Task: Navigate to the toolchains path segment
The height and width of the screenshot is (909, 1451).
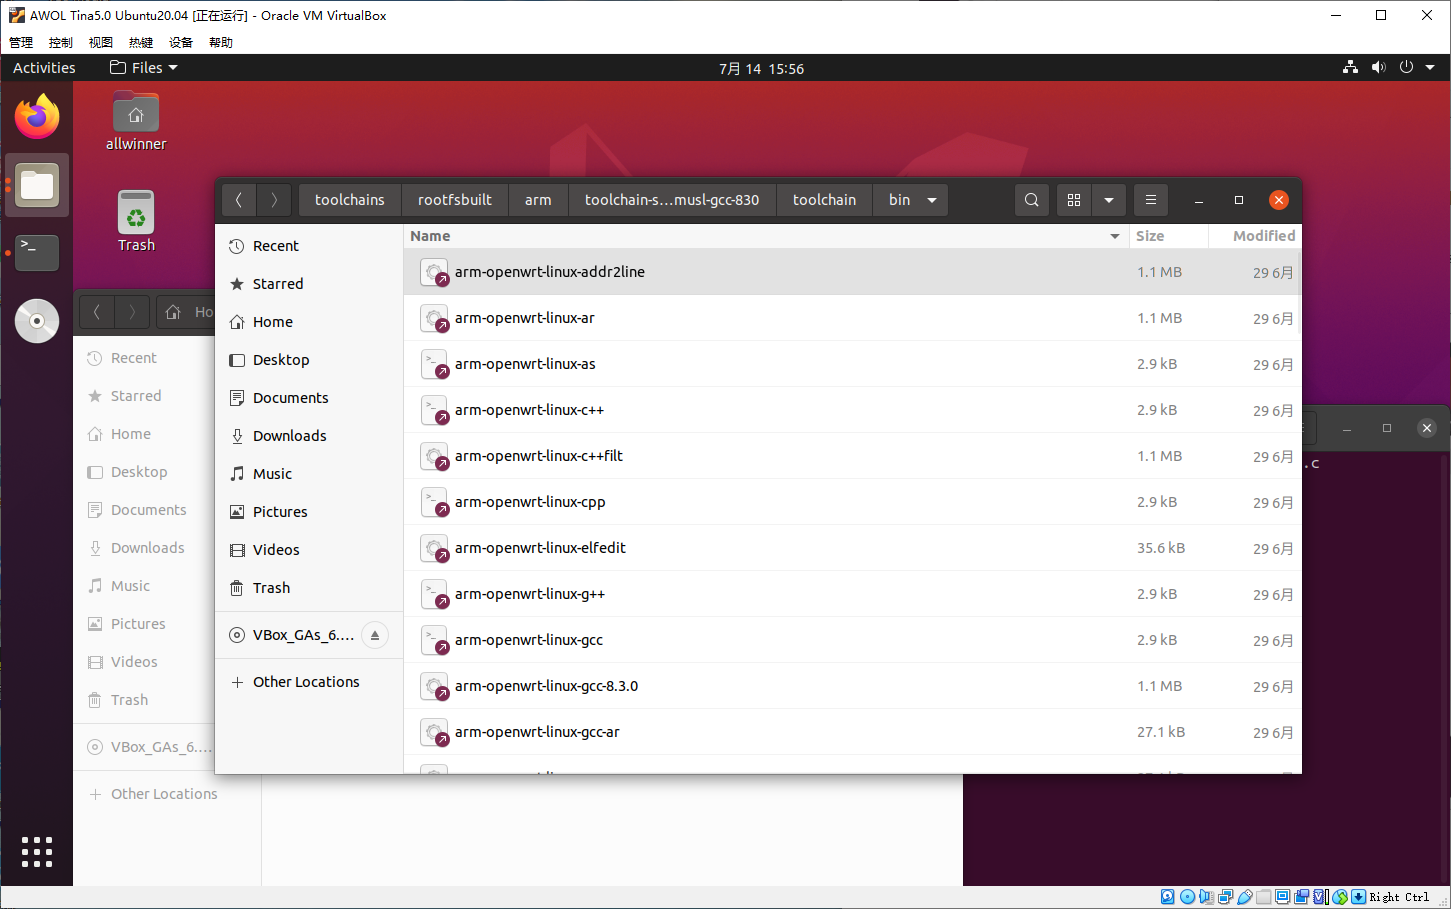Action: [x=349, y=200]
